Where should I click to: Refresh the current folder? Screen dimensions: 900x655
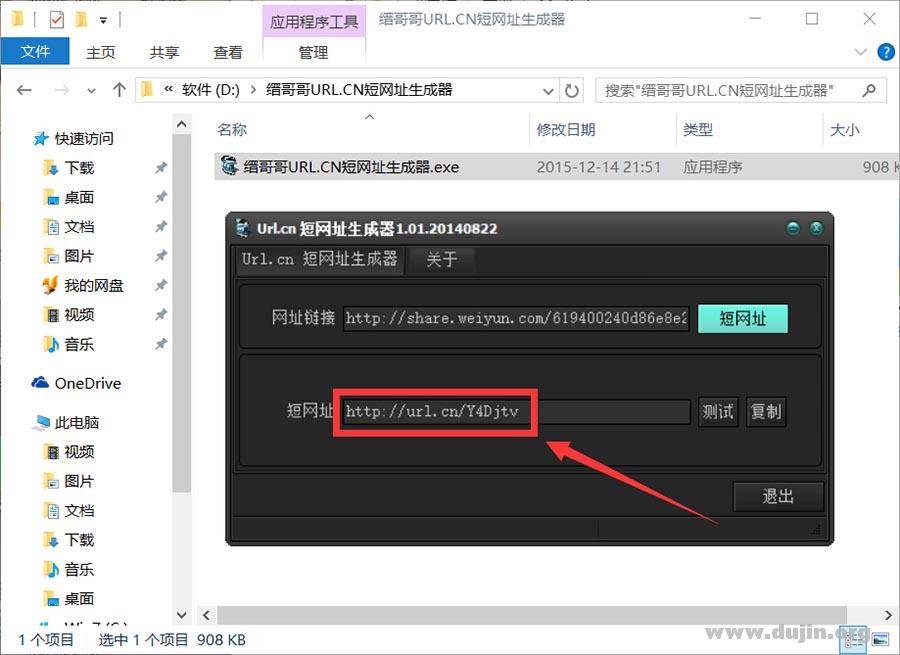tap(572, 91)
